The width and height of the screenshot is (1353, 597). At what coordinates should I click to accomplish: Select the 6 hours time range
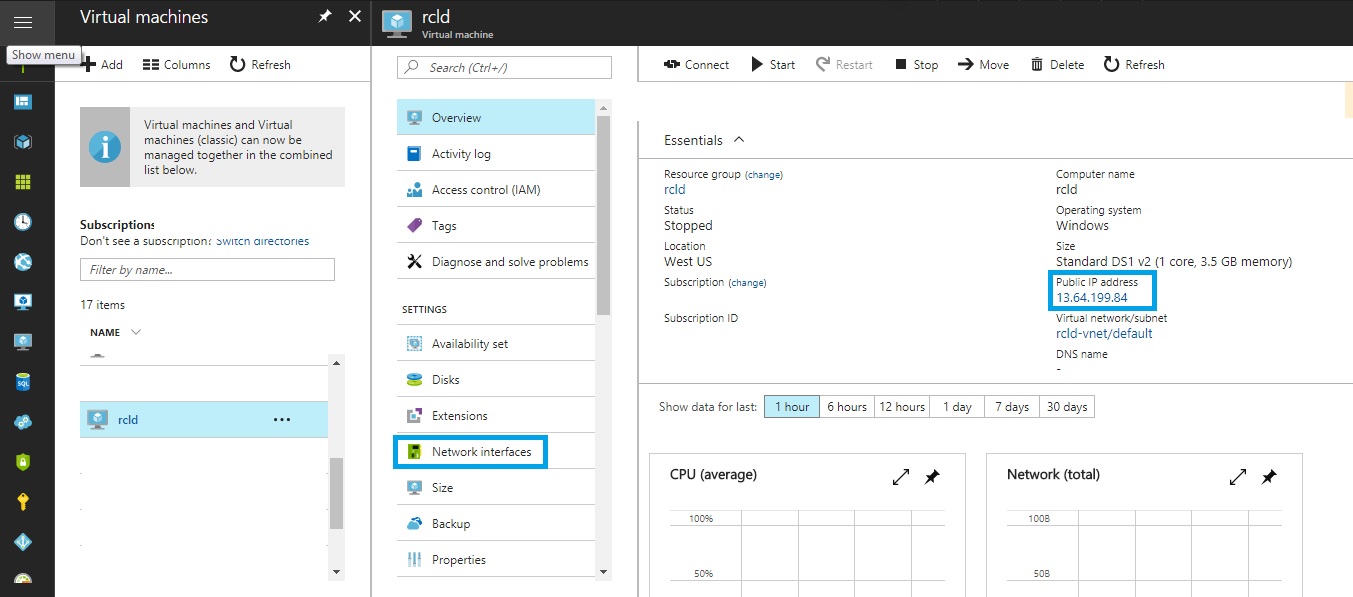tap(846, 407)
